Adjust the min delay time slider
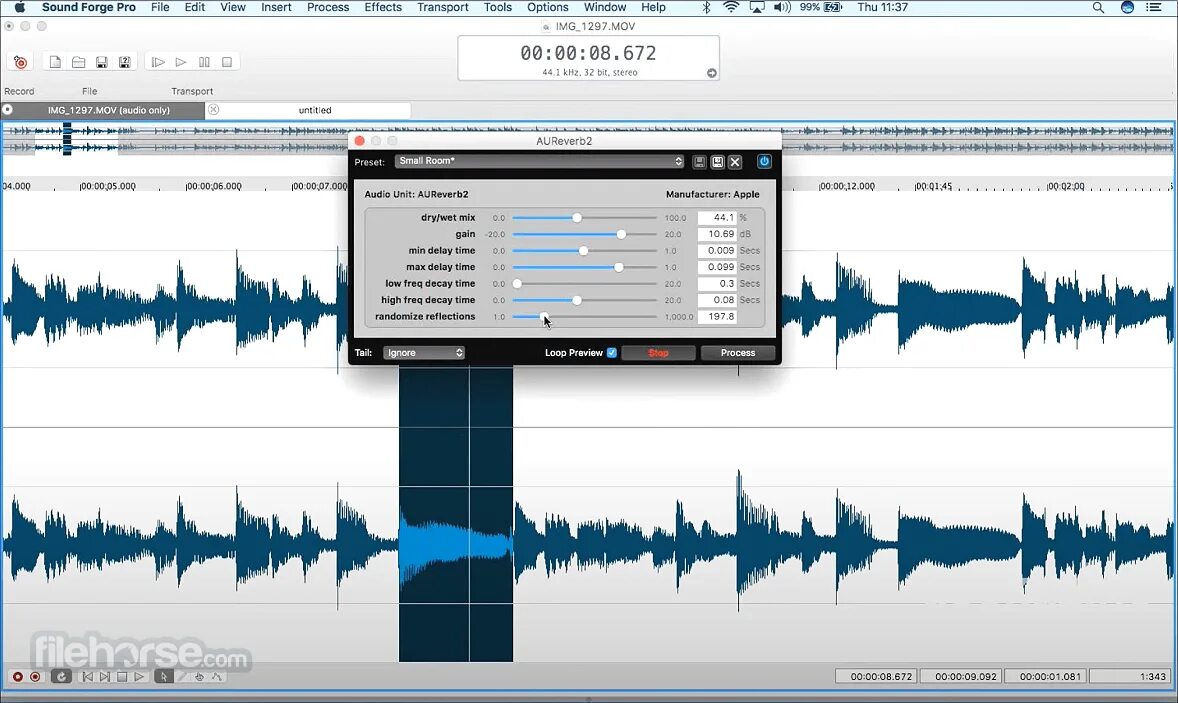The width and height of the screenshot is (1178, 703). [583, 251]
